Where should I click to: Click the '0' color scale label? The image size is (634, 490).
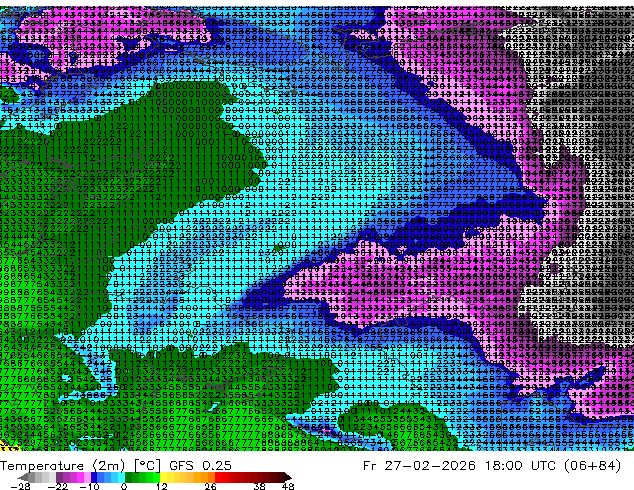[124, 486]
